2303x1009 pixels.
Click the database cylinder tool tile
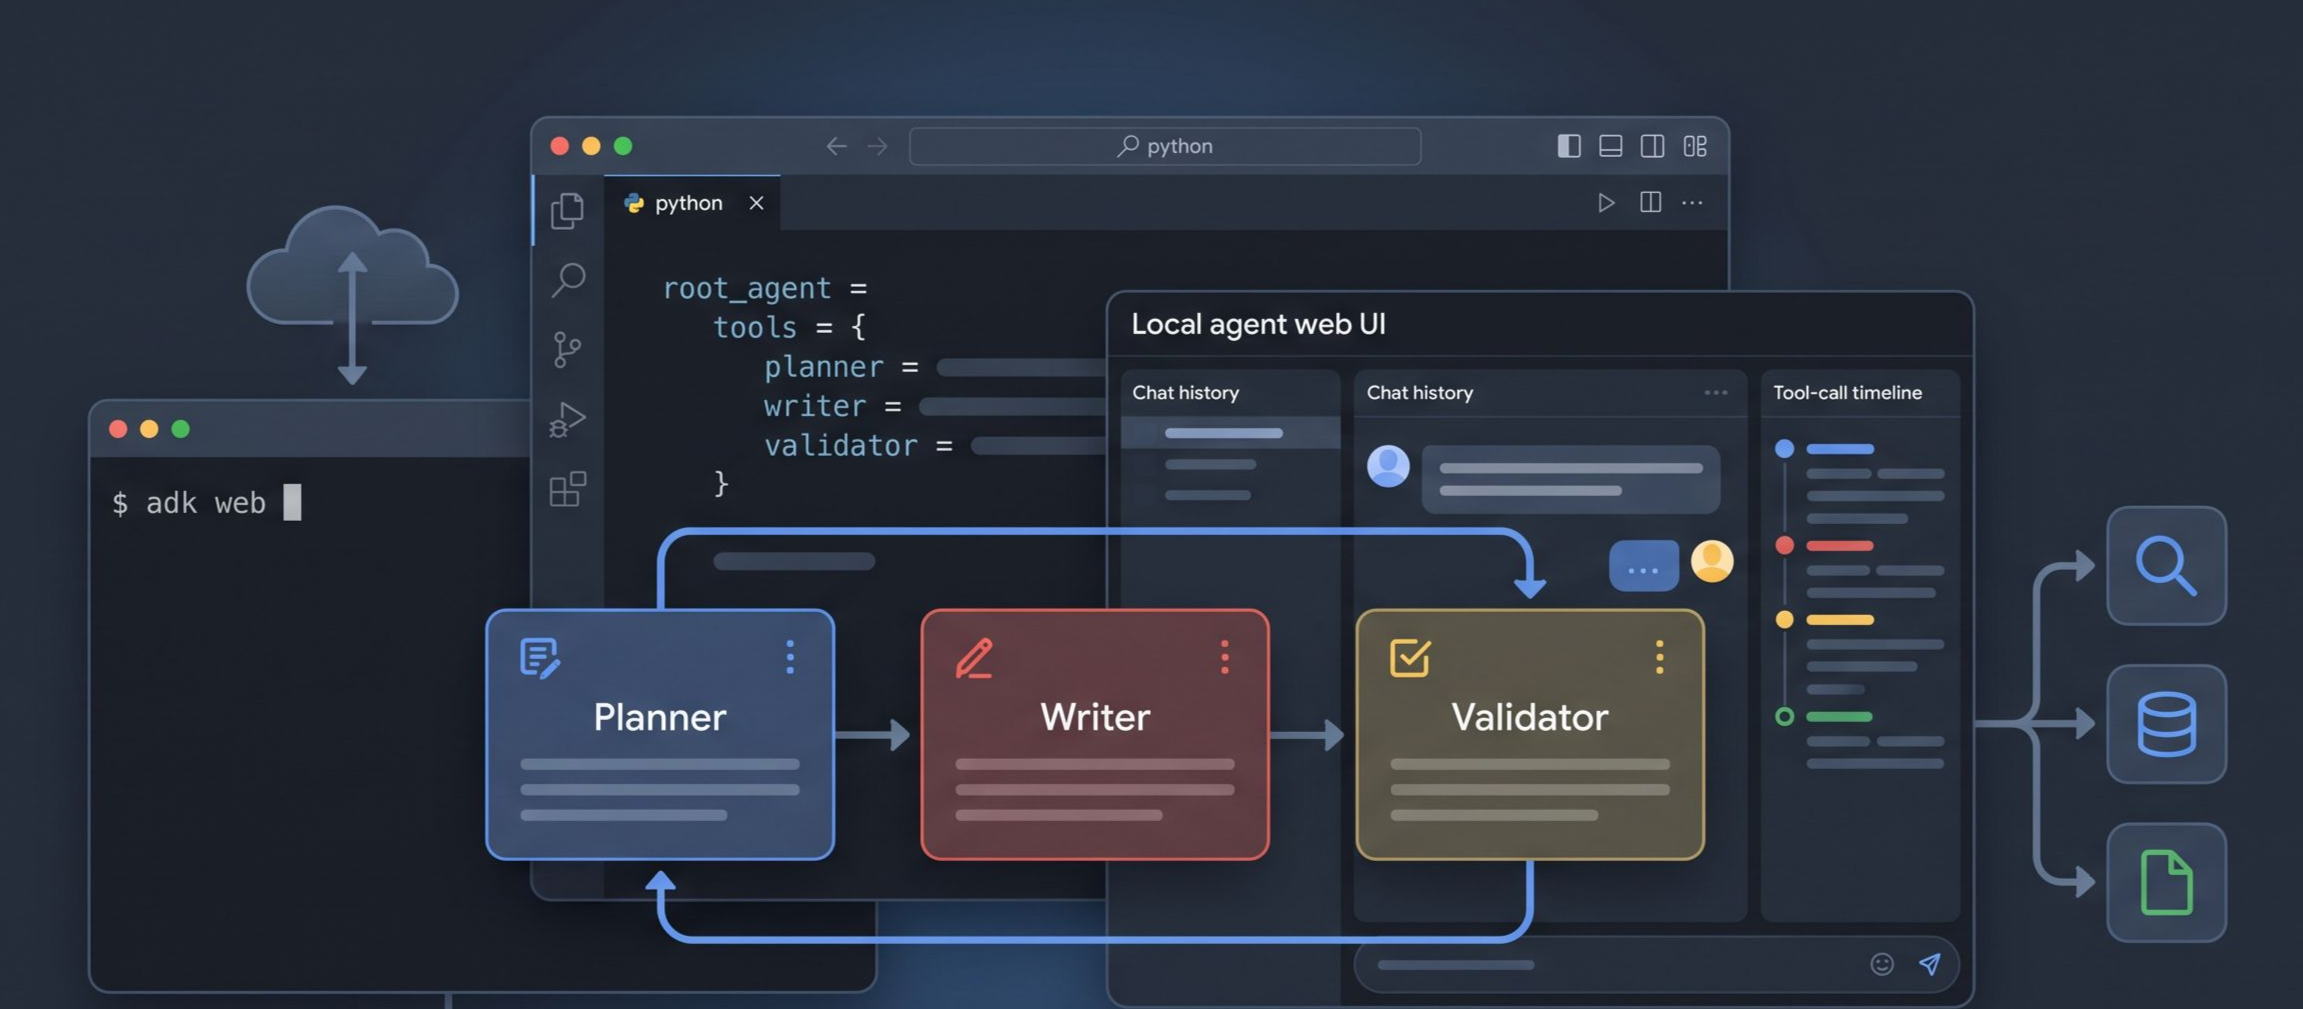point(2166,724)
